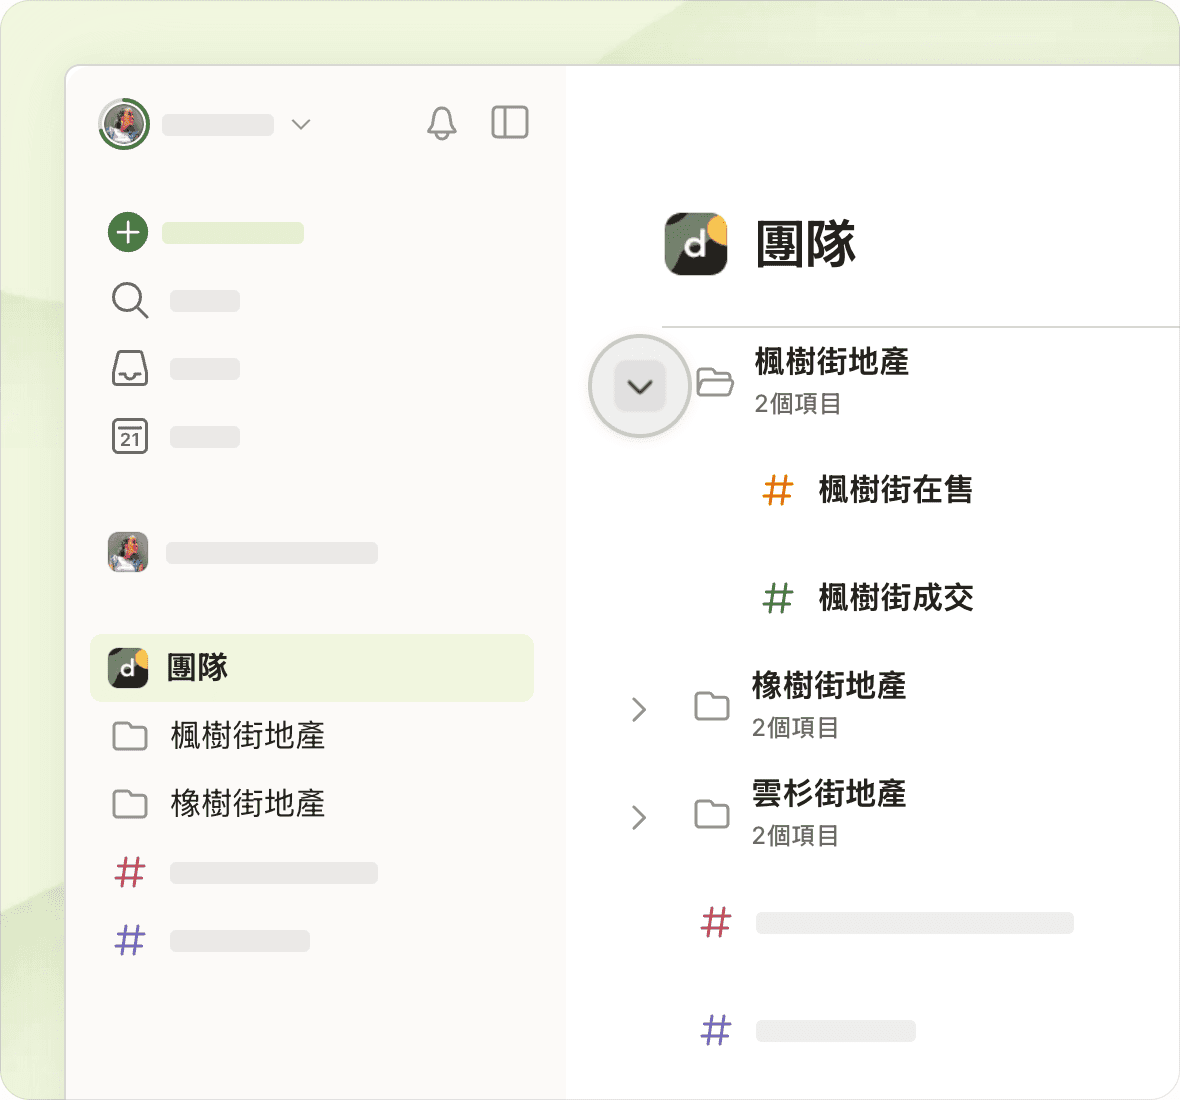Open the calendar icon showing 21
Viewport: 1180px width, 1100px height.
129,436
